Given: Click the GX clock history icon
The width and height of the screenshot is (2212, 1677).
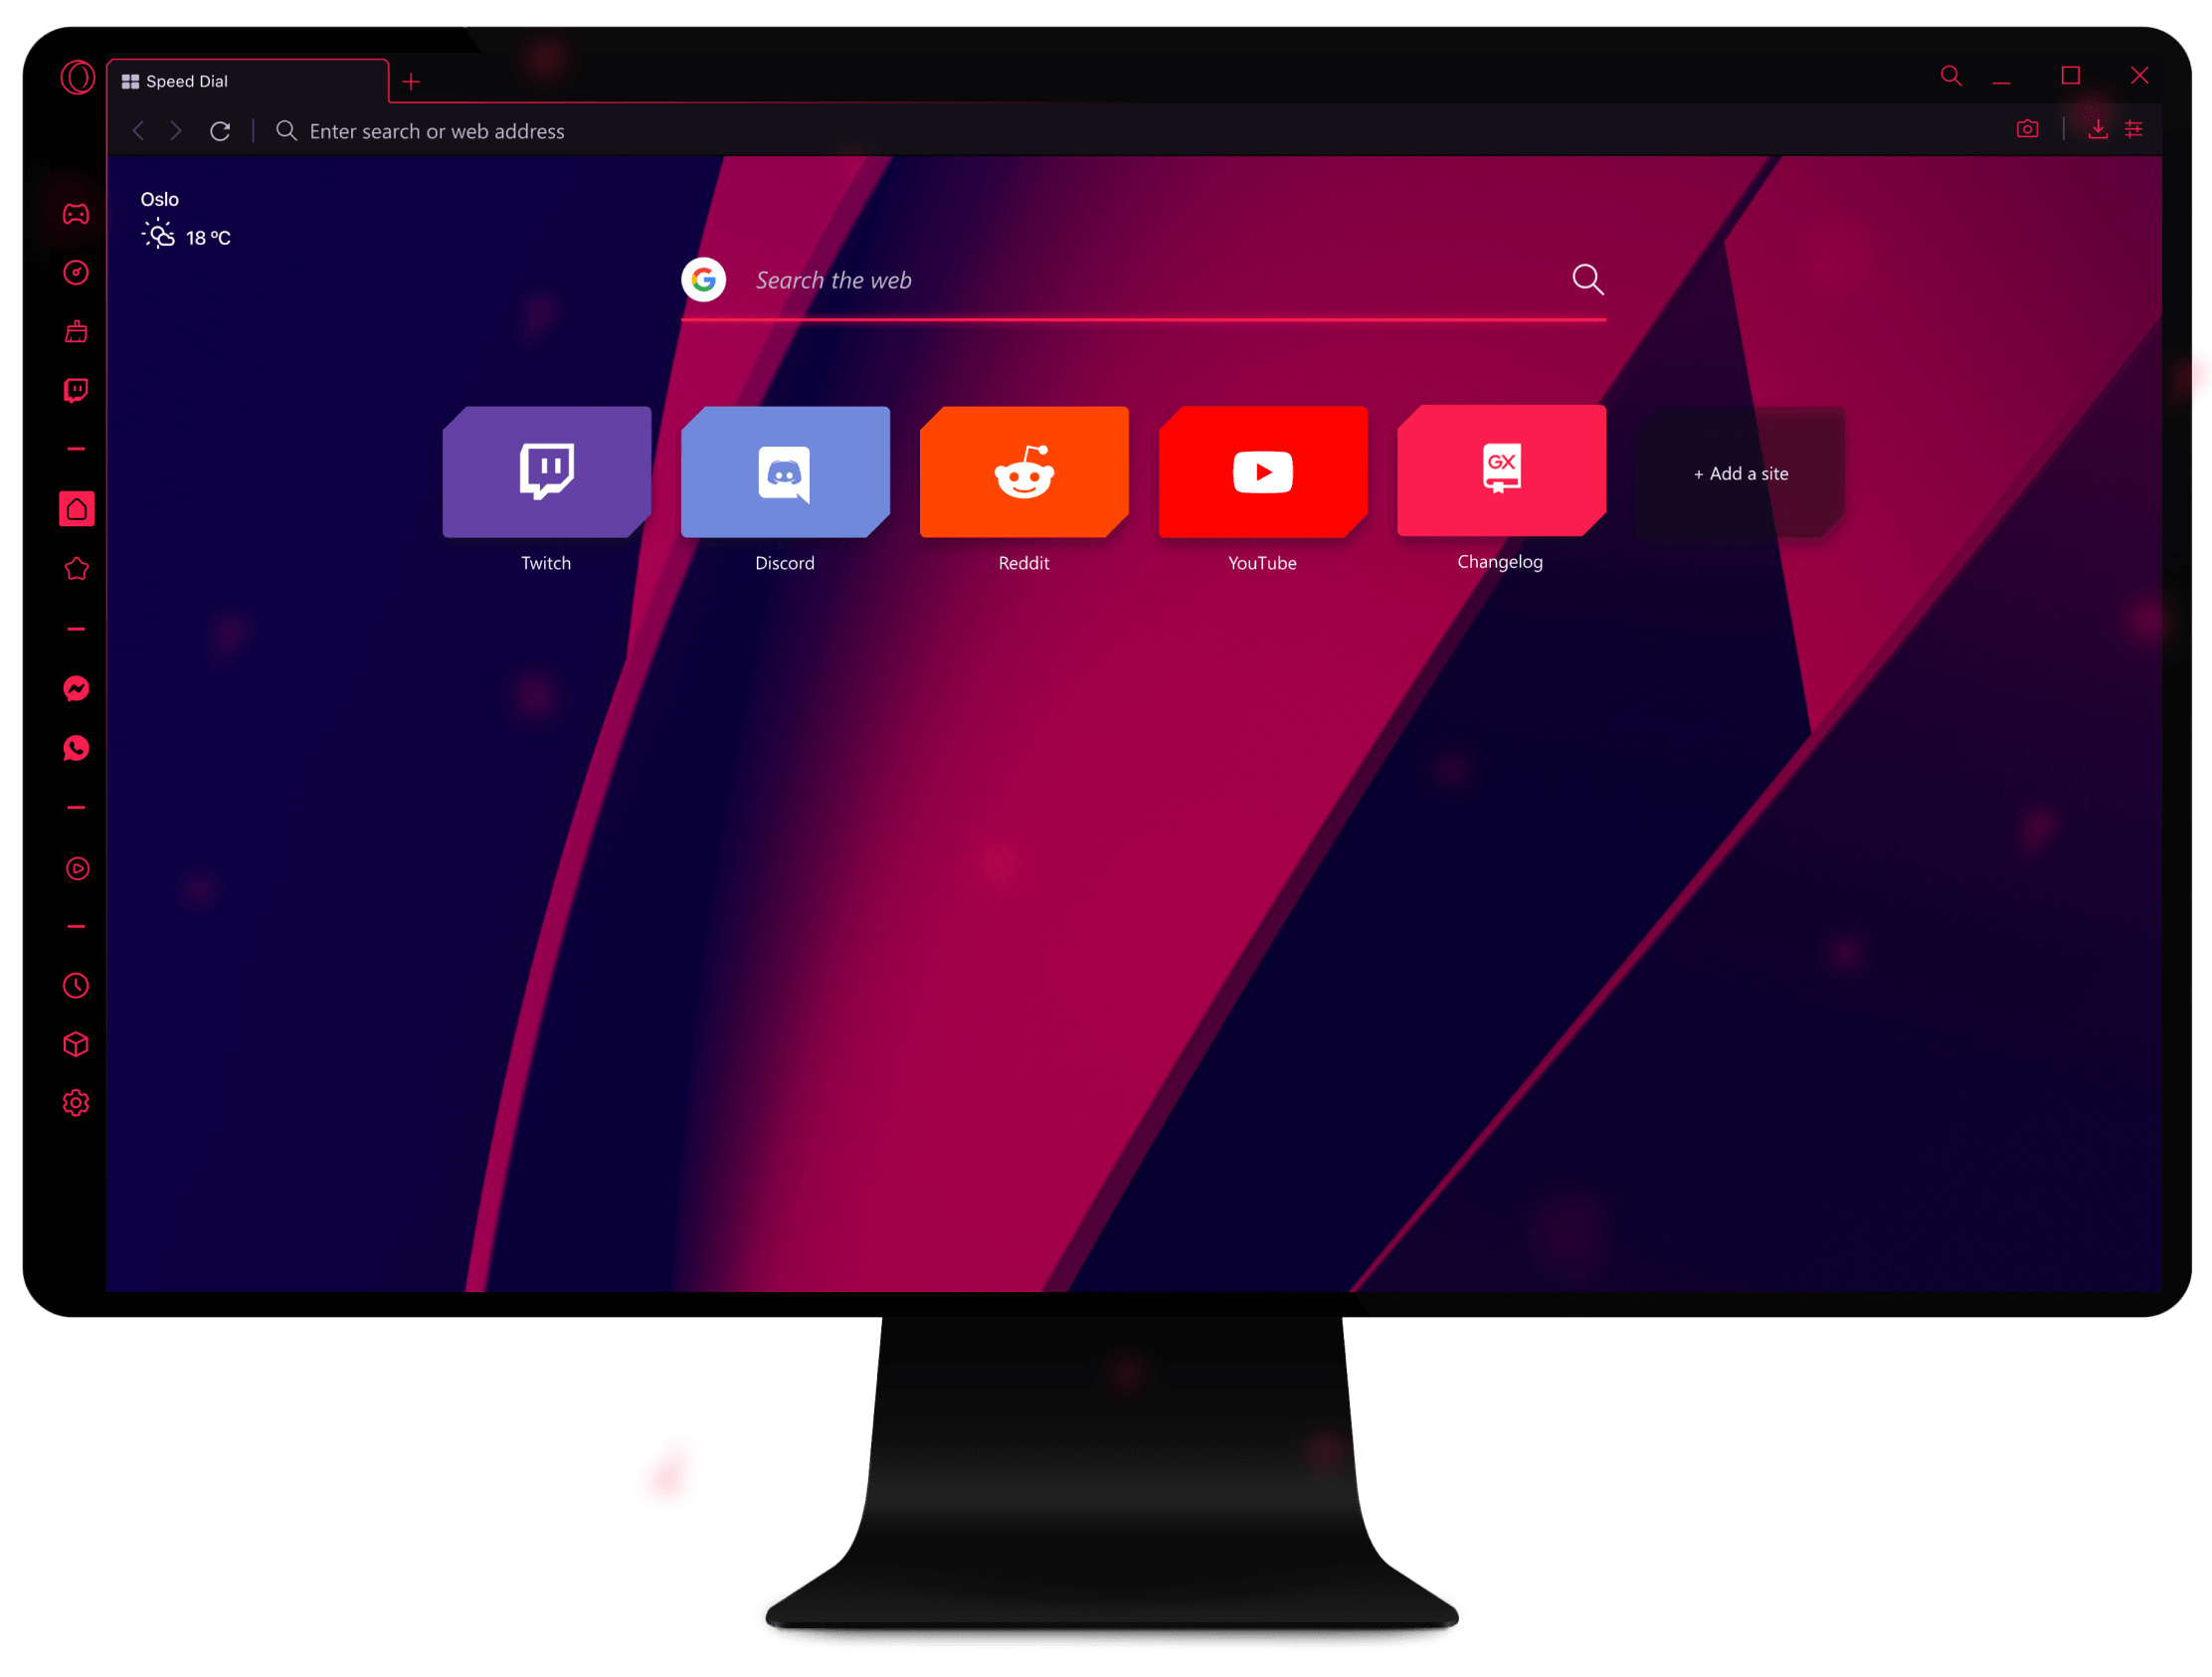Looking at the screenshot, I should tap(76, 983).
